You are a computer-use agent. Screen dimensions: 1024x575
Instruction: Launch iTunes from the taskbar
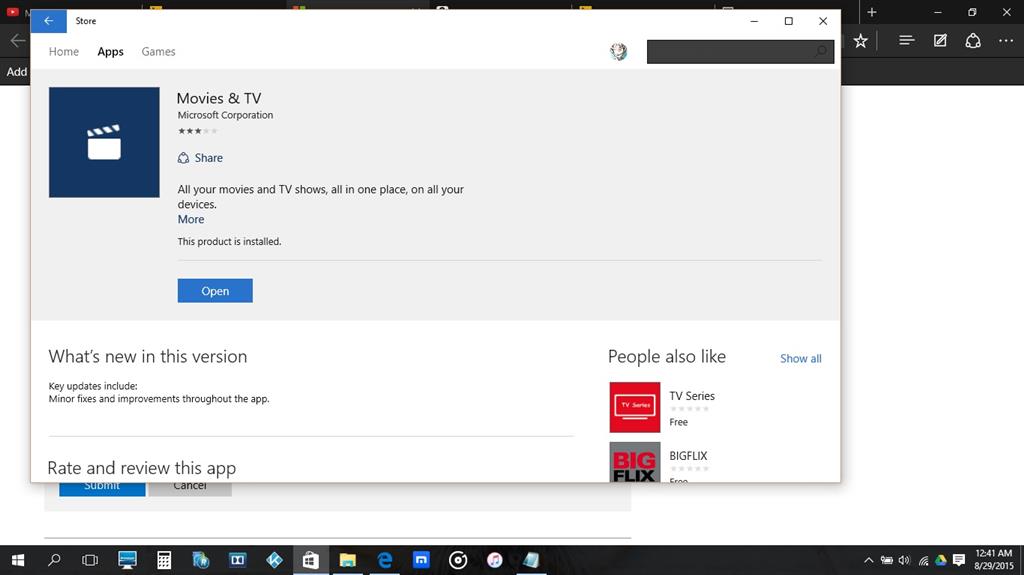494,560
